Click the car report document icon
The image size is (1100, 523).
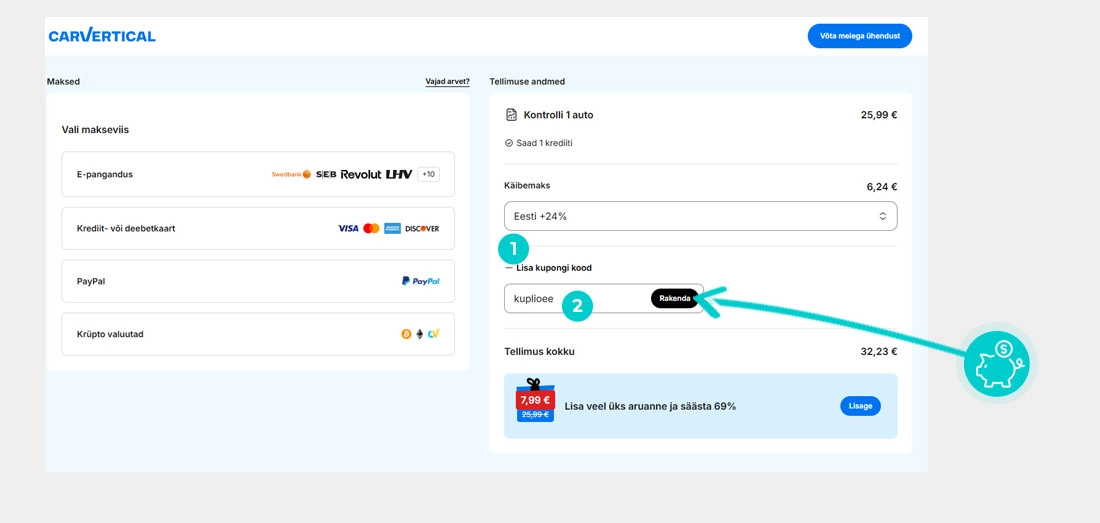click(511, 115)
